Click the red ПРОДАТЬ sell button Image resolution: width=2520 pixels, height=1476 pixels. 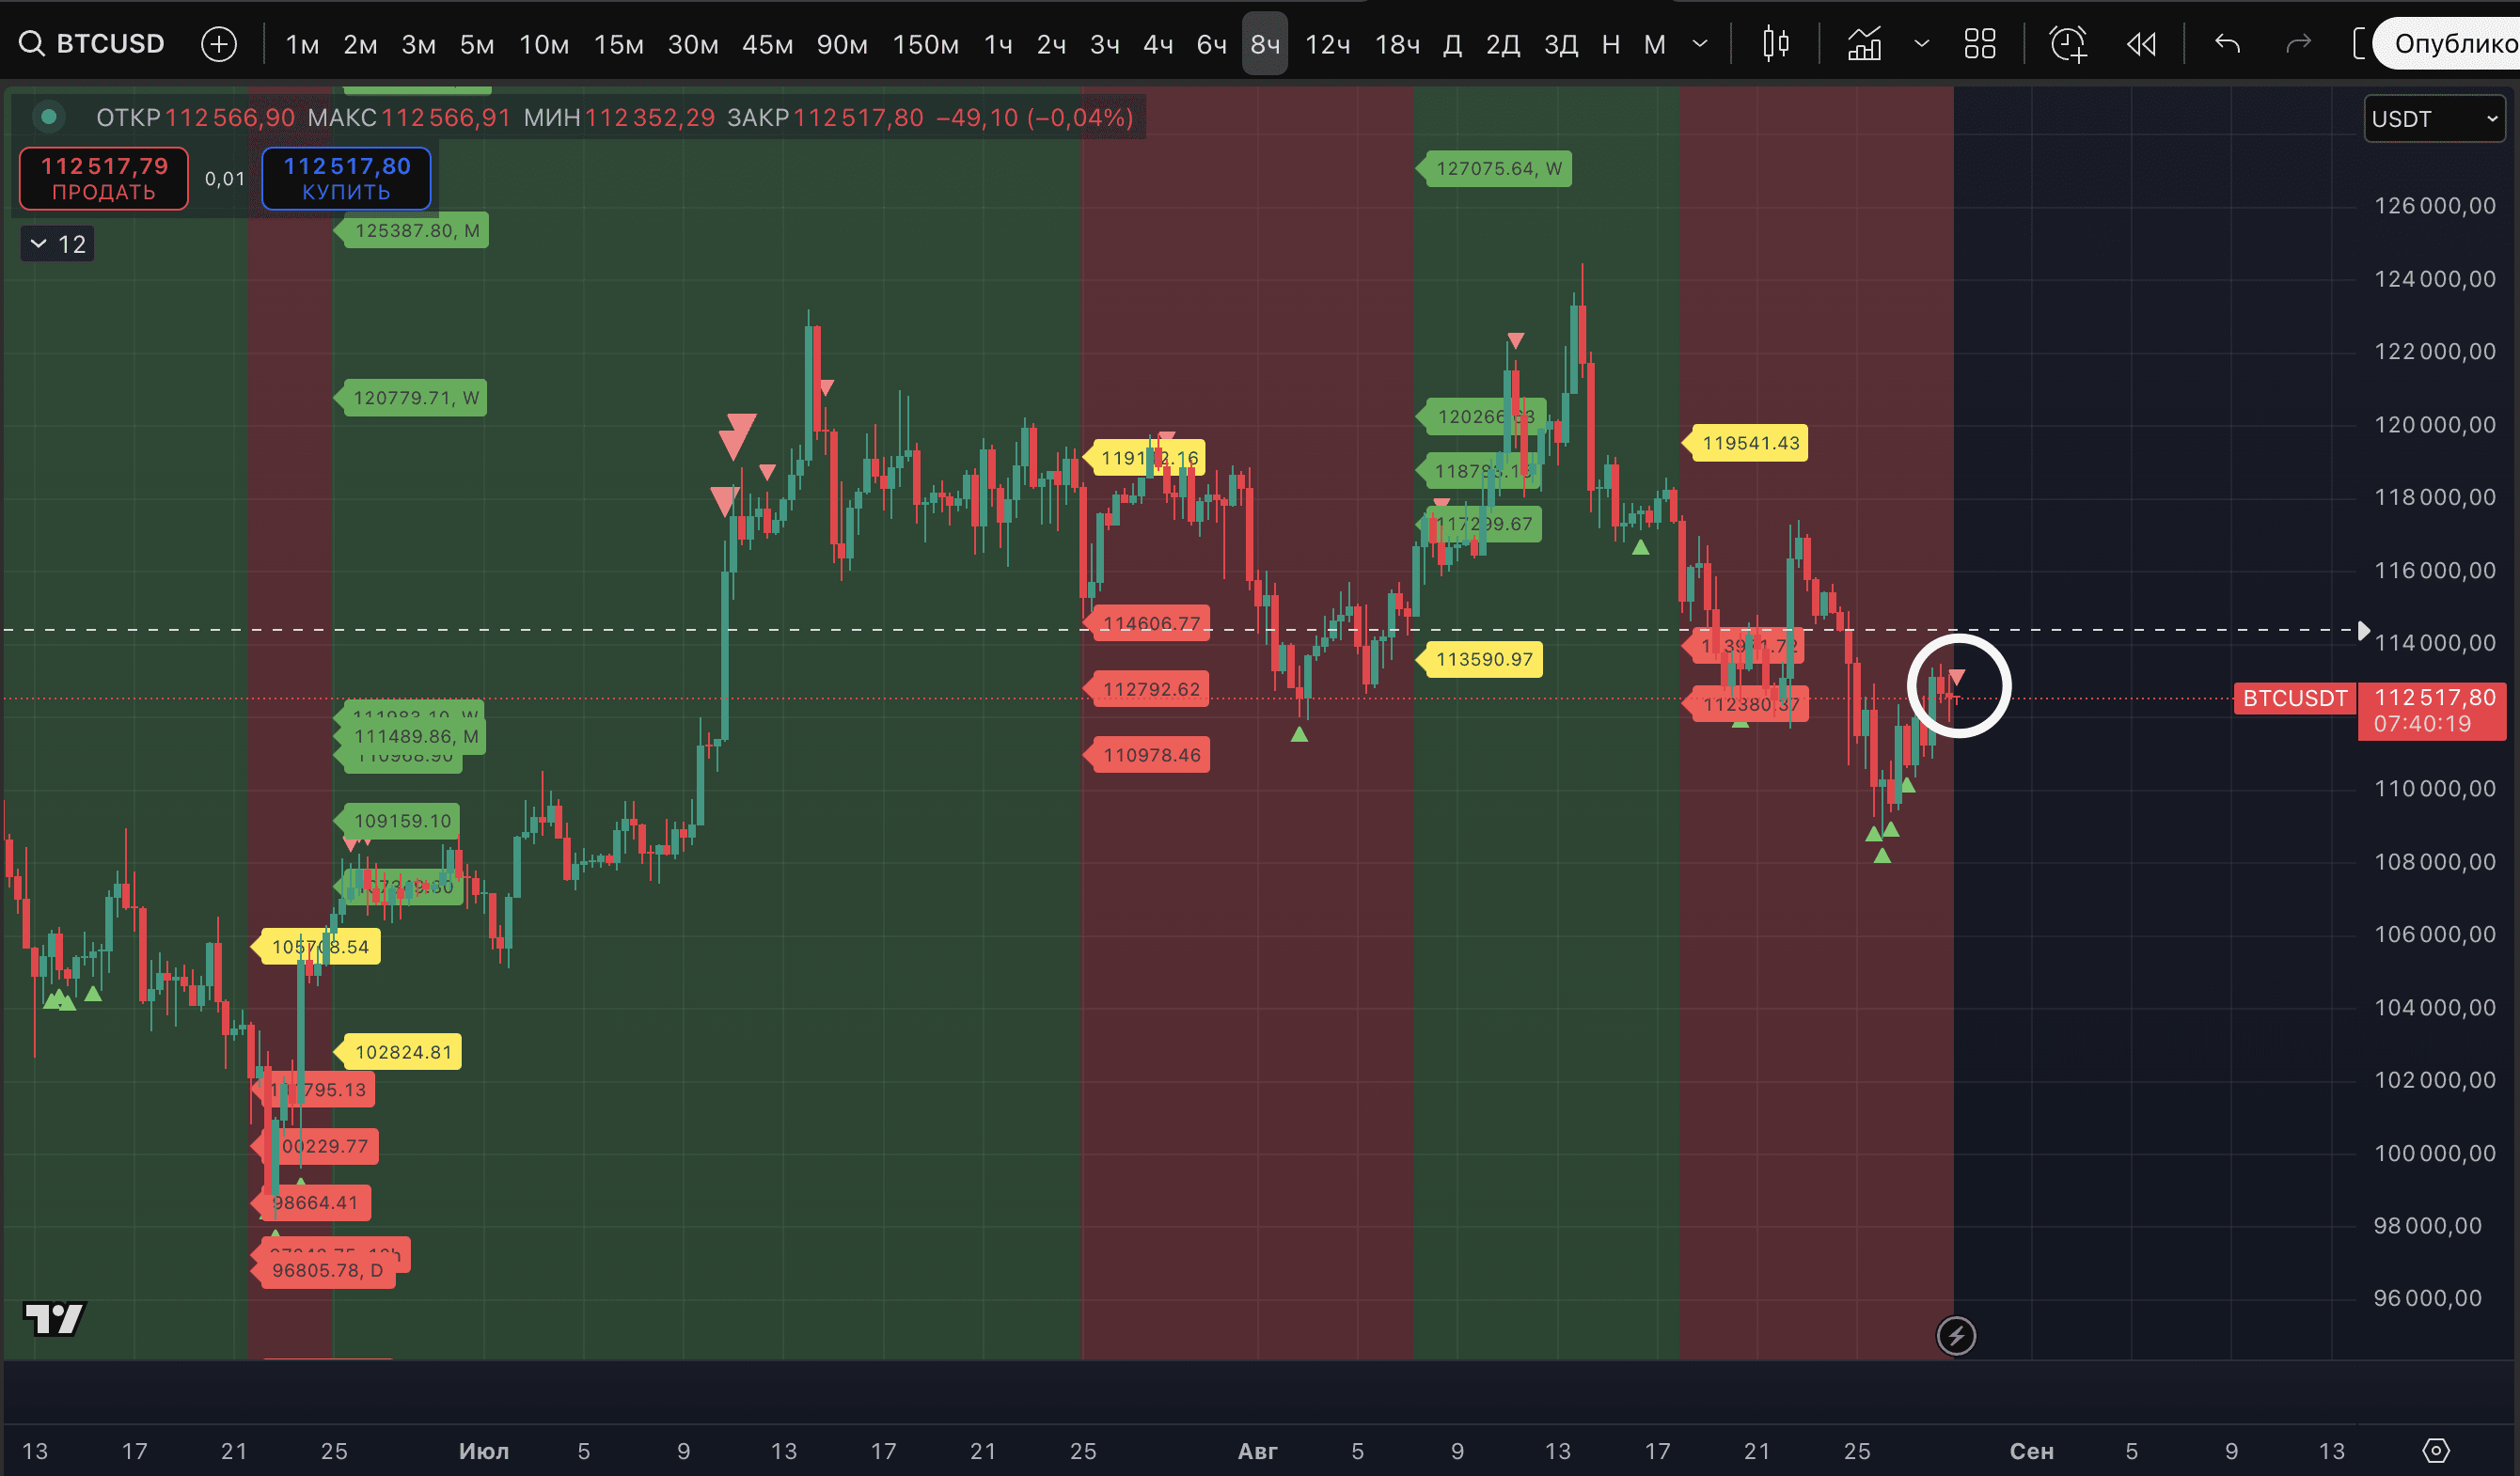tap(104, 179)
